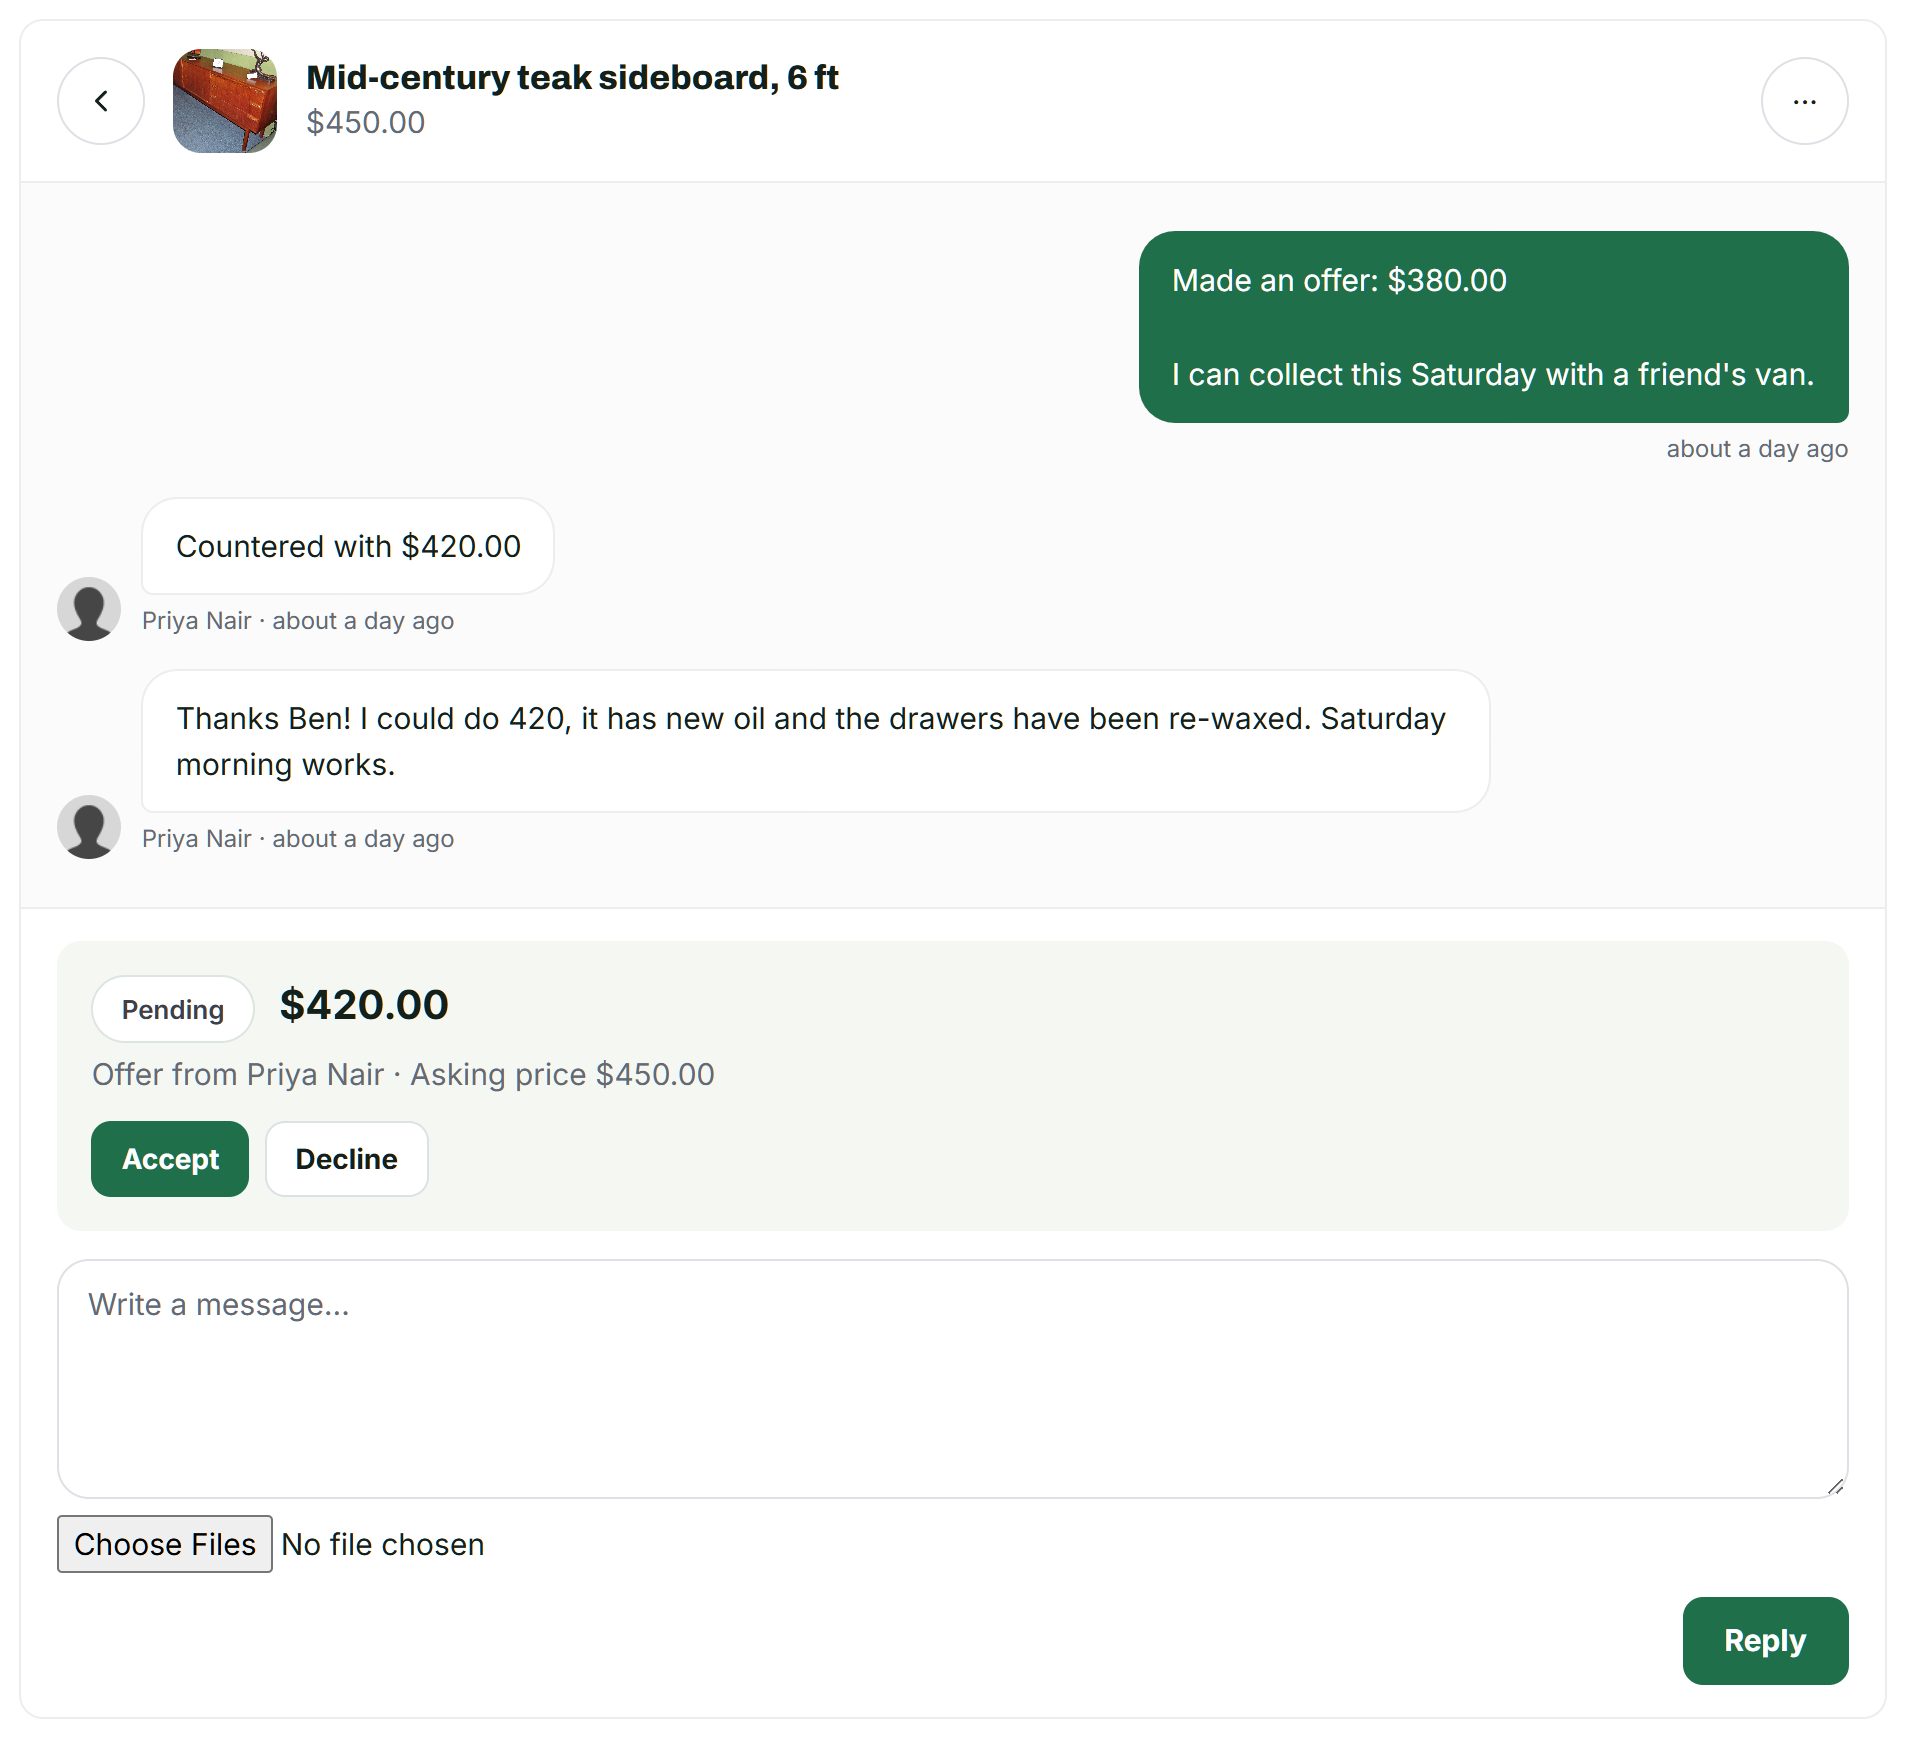The height and width of the screenshot is (1738, 1906).
Task: Click the Pending status badge
Action: pos(173,1009)
